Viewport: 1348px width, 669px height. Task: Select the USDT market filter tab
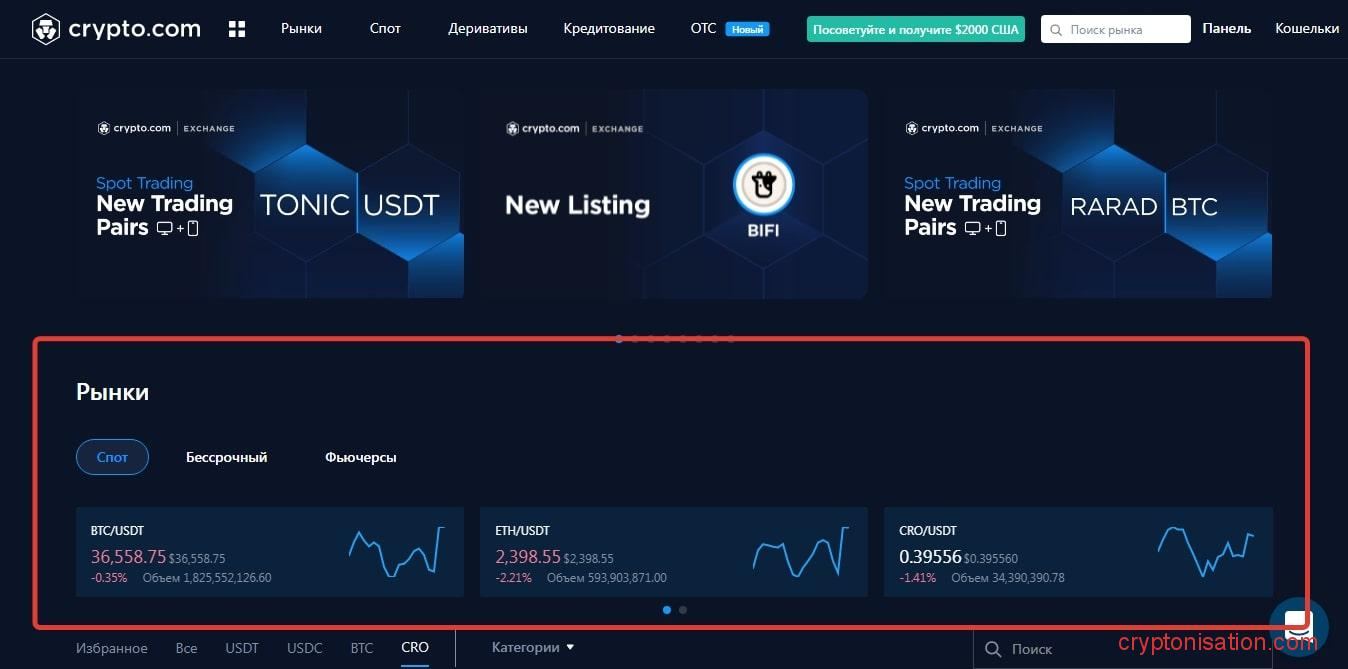click(242, 648)
